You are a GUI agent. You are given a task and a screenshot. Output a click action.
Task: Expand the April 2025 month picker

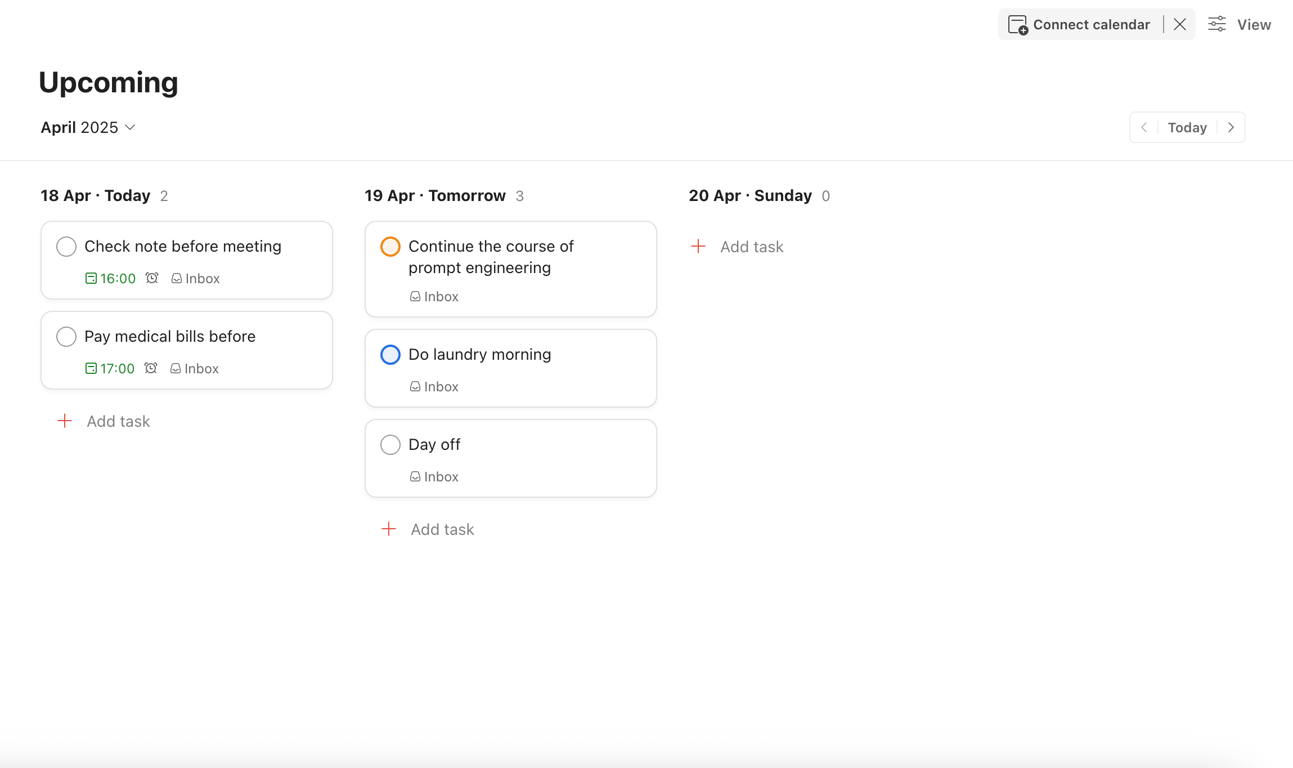[88, 128]
